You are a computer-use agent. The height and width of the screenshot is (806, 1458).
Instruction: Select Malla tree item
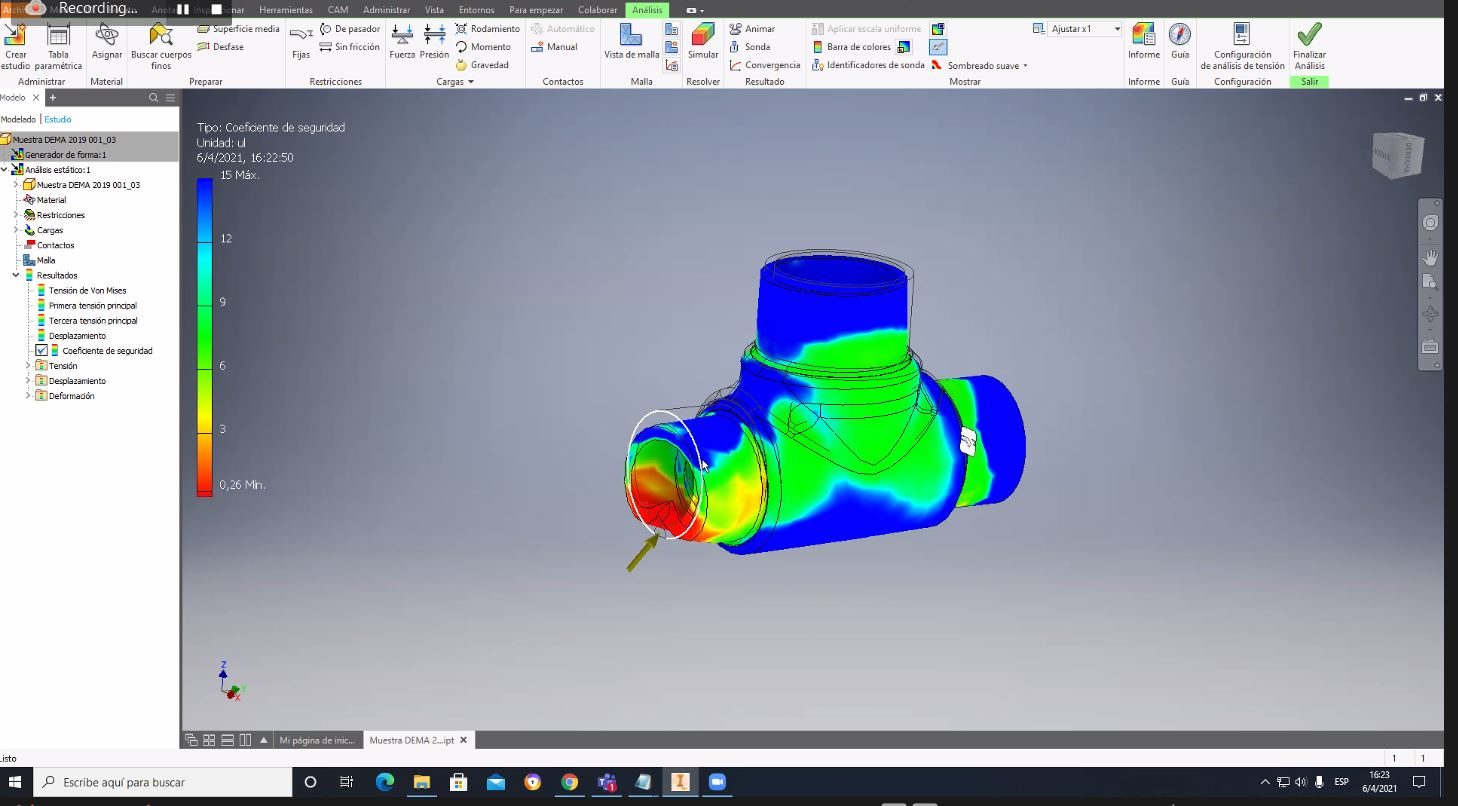tap(46, 260)
